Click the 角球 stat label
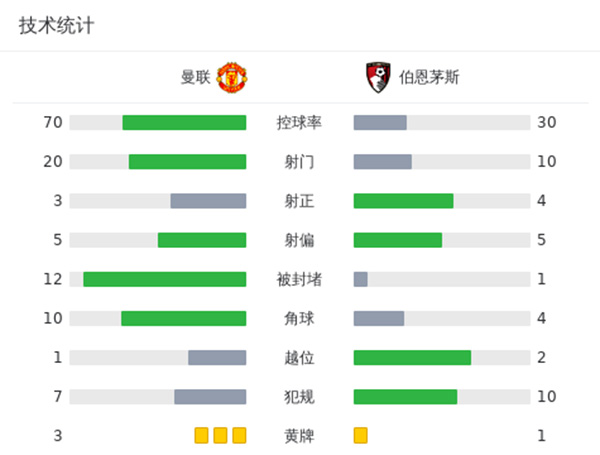Image resolution: width=600 pixels, height=455 pixels. click(299, 318)
